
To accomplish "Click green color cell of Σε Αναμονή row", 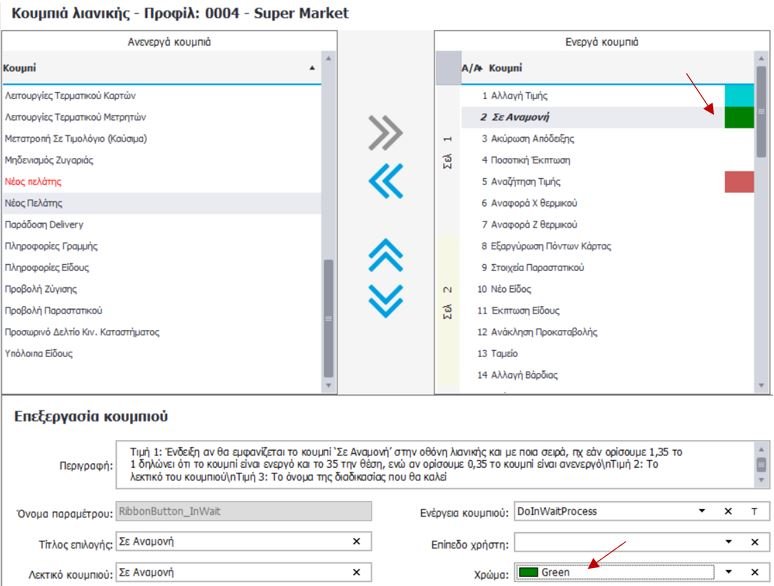I will click(738, 117).
